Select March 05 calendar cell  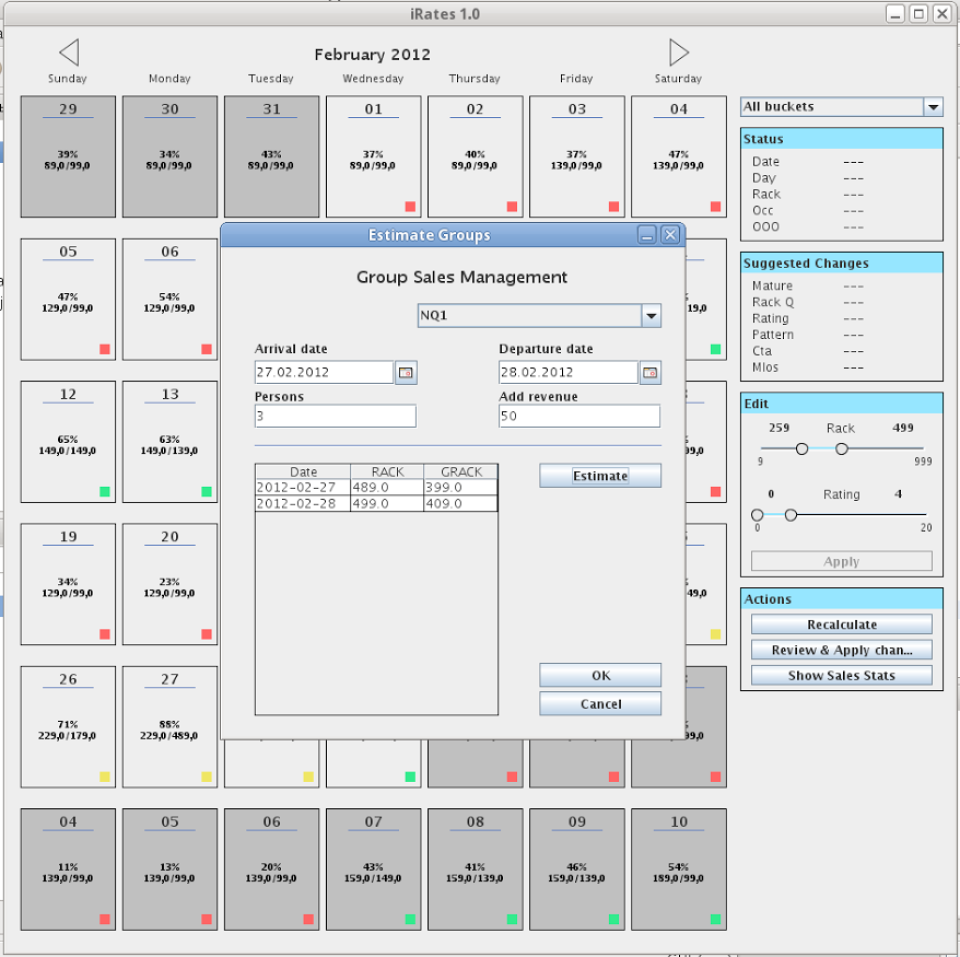(170, 869)
